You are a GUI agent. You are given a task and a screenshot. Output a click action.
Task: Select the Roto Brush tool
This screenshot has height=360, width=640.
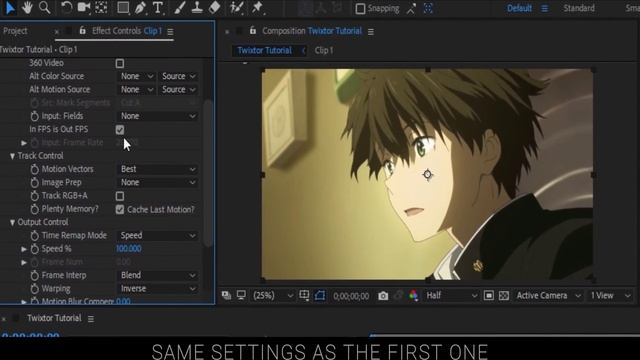pyautogui.click(x=236, y=7)
